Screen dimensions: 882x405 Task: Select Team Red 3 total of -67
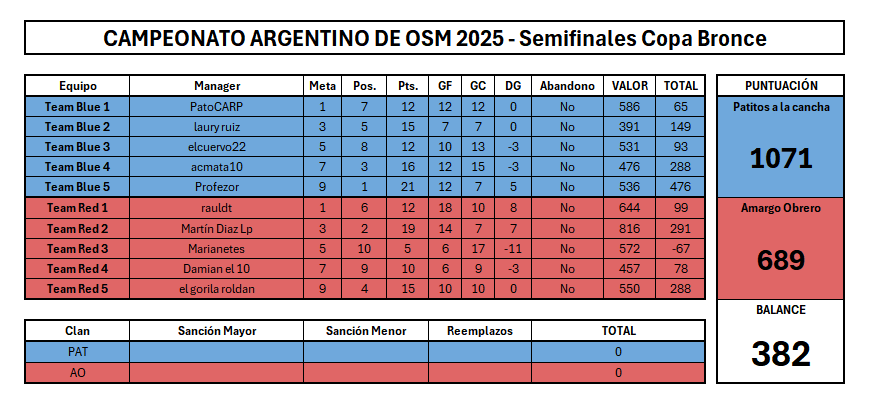(681, 249)
